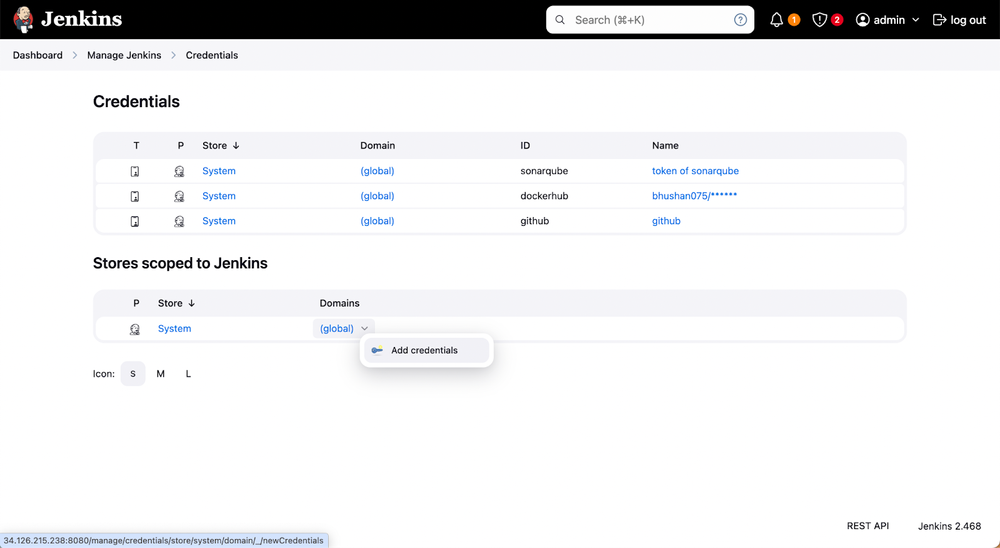1000x548 pixels.
Task: Click the Jenkins title text in header
Action: (82, 19)
